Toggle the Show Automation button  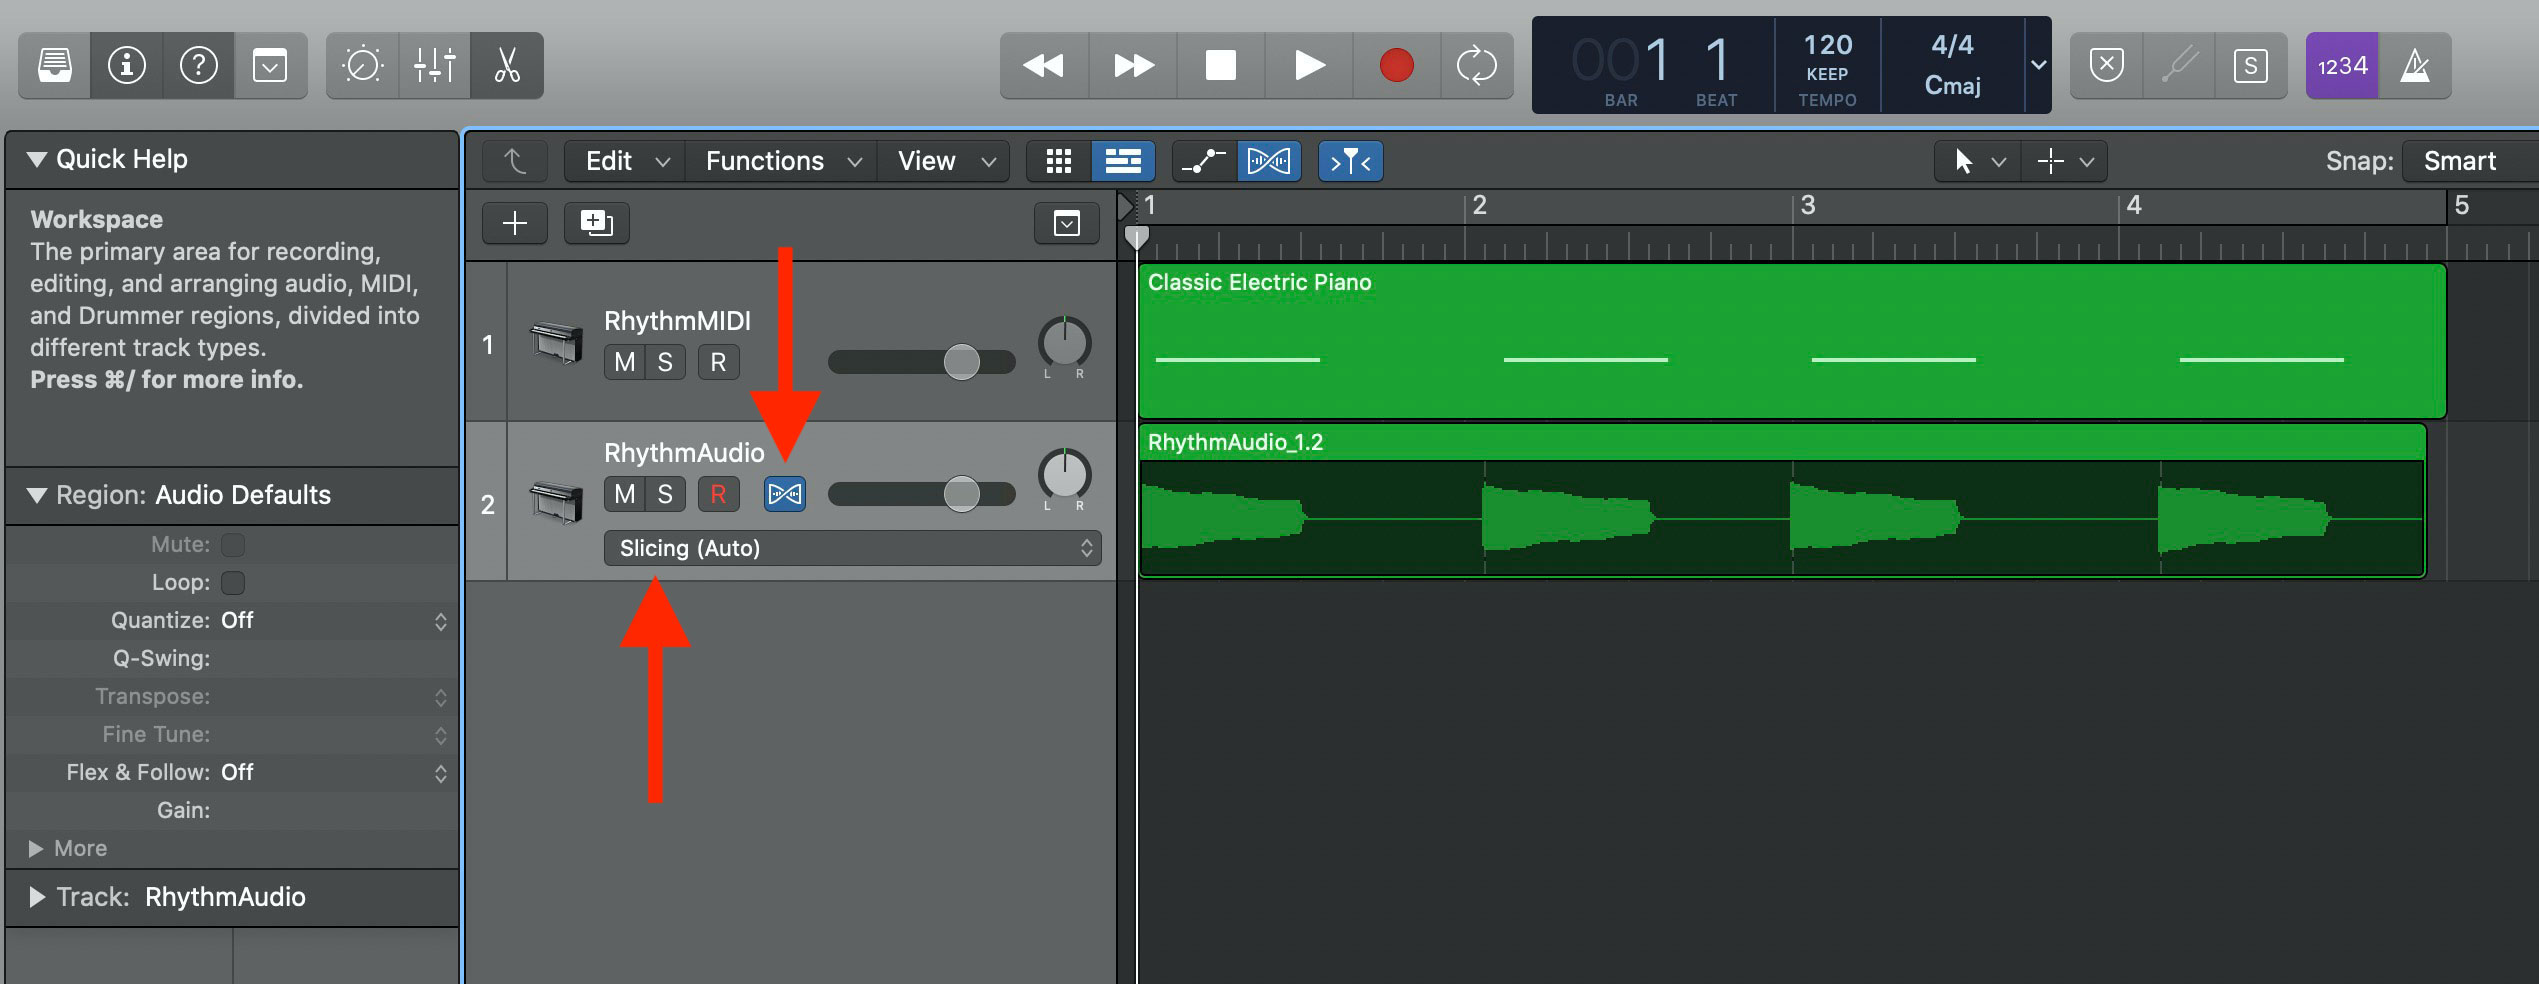(1204, 161)
